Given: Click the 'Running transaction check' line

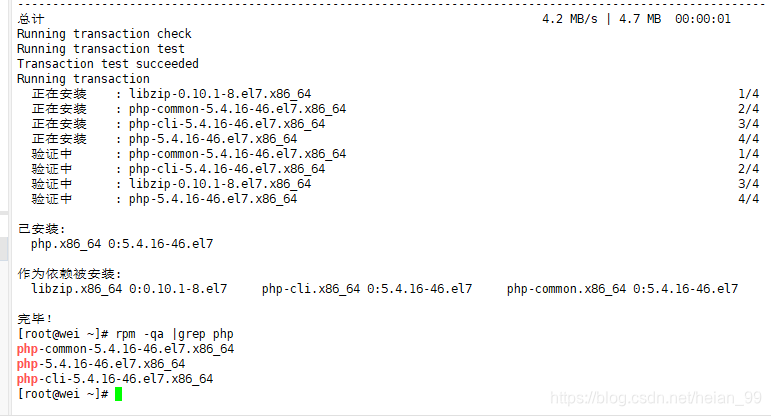Looking at the screenshot, I should point(104,34).
